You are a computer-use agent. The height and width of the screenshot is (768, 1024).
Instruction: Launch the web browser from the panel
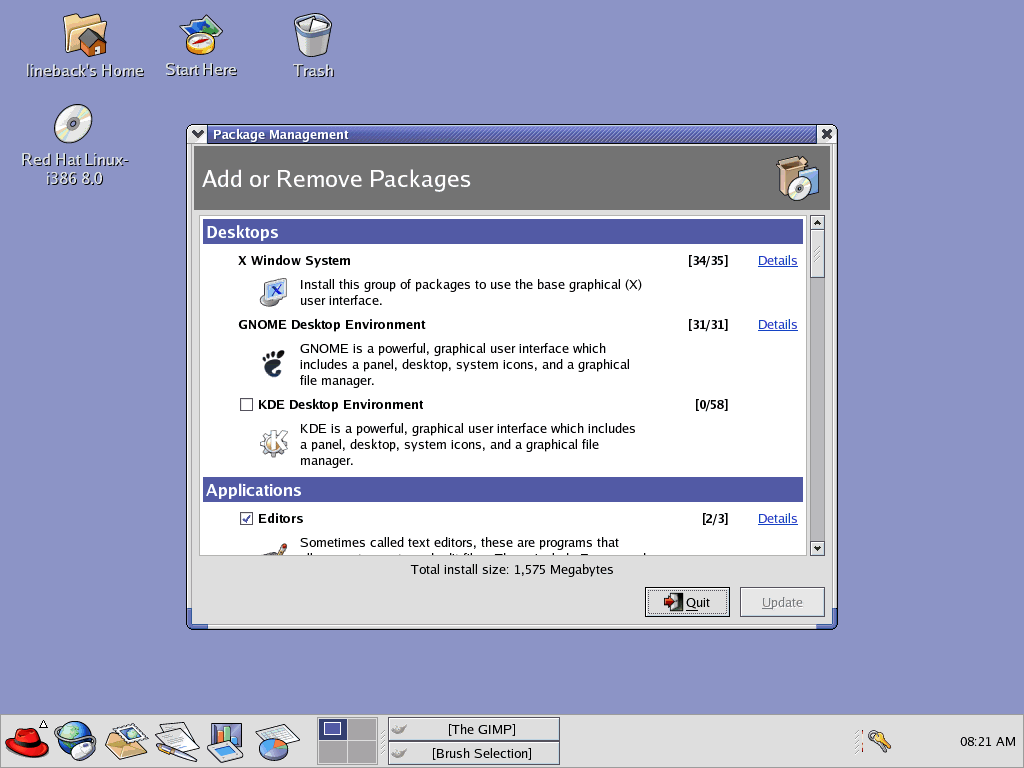click(75, 741)
